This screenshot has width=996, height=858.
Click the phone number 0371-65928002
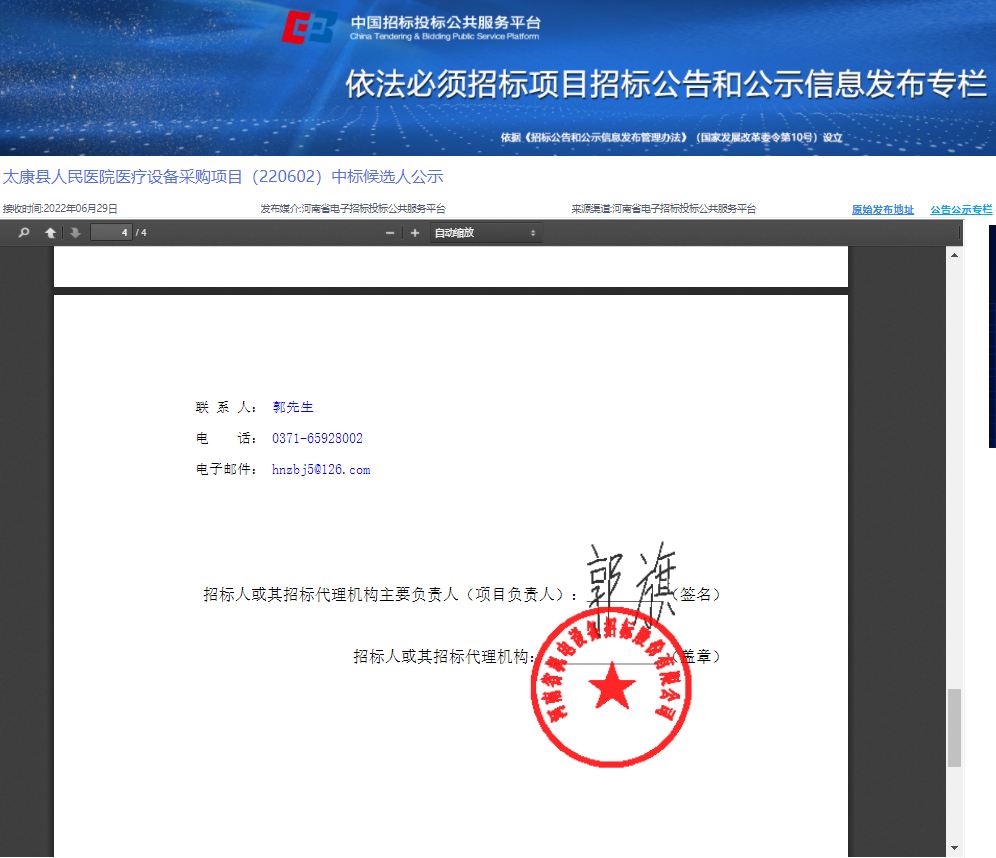click(317, 439)
